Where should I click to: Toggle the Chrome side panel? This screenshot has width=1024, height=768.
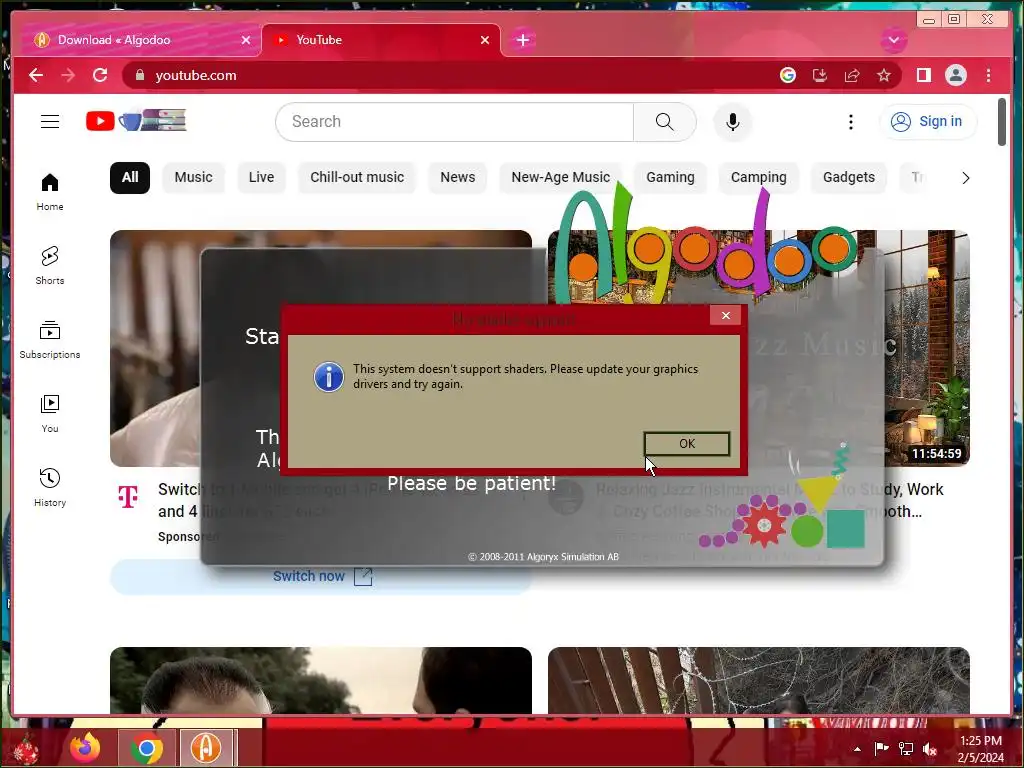[x=923, y=75]
